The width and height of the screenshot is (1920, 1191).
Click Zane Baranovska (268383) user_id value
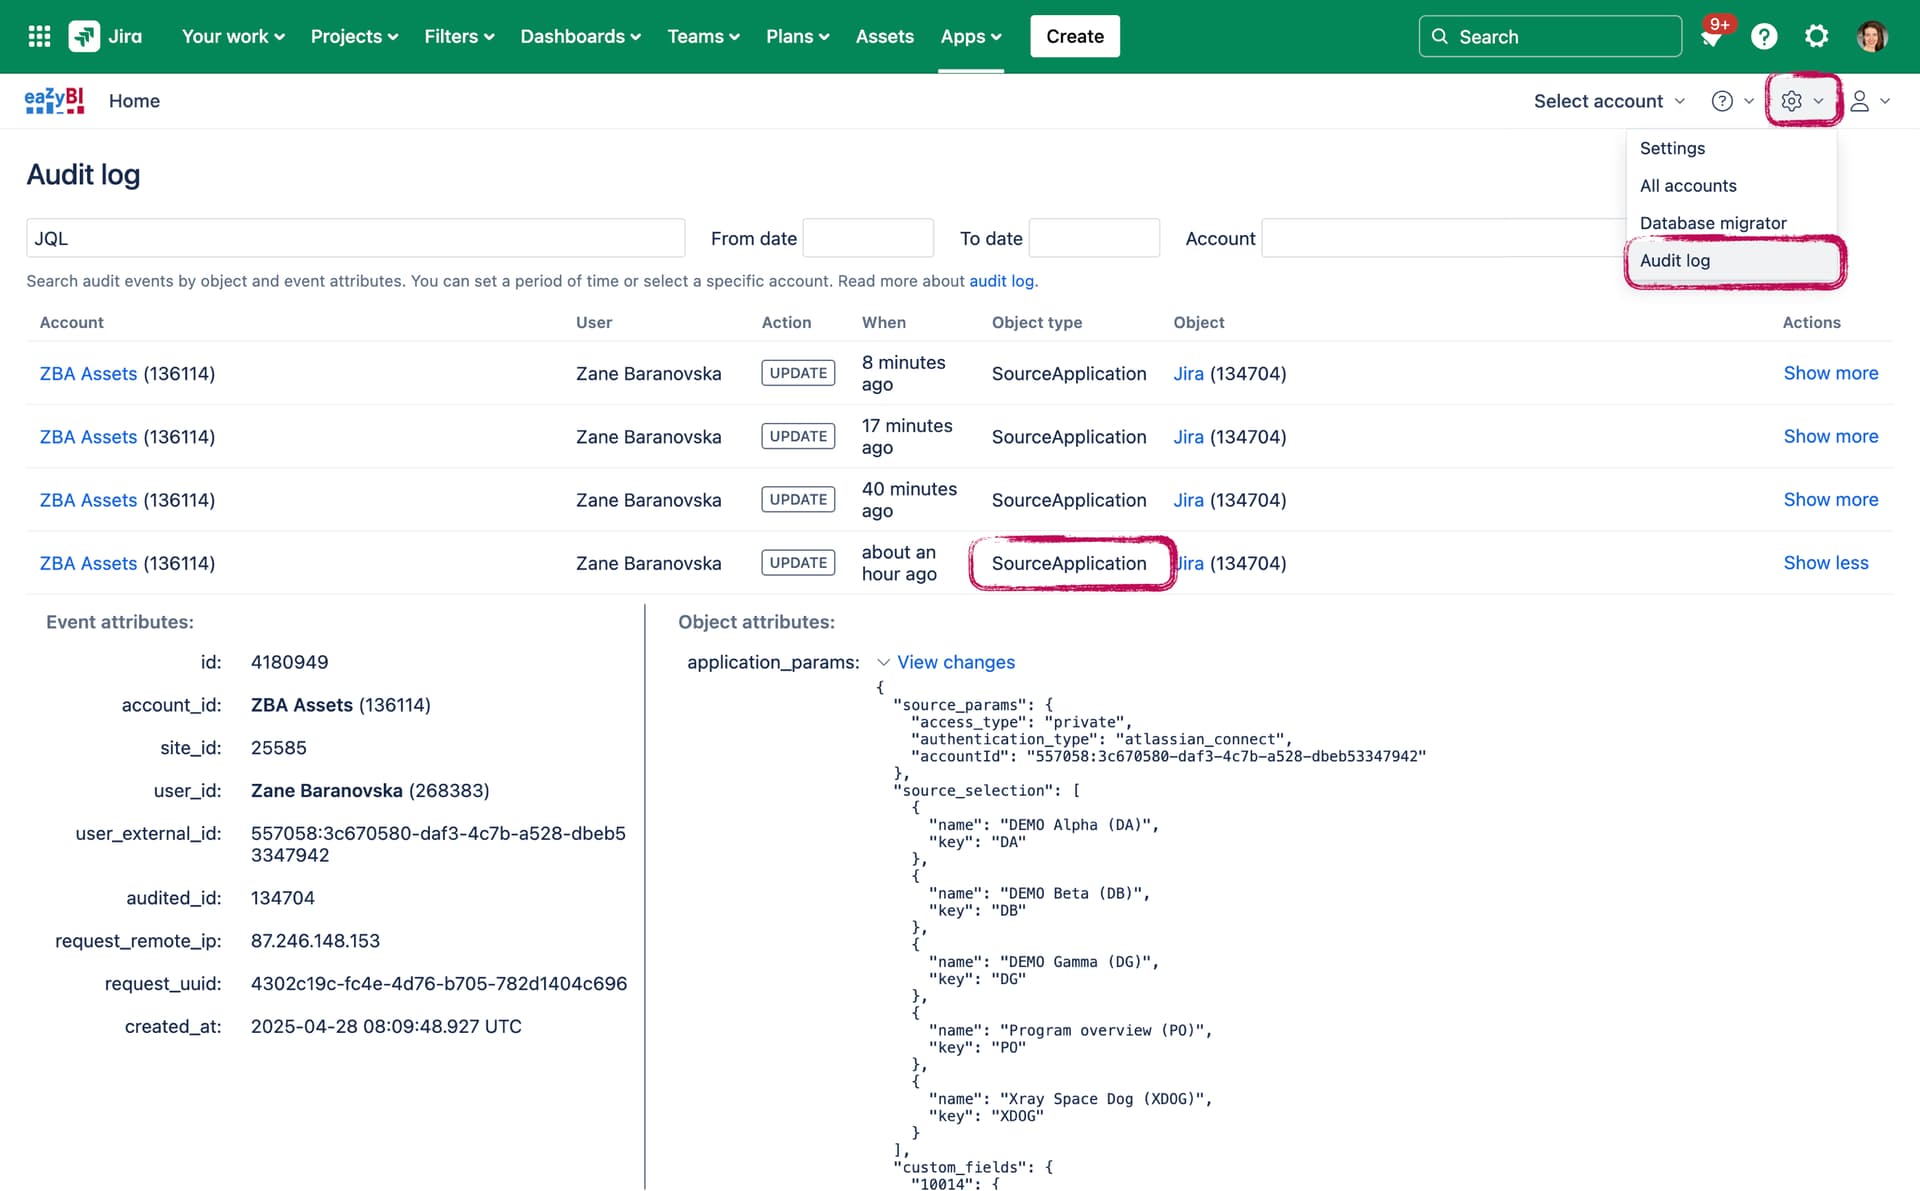click(370, 791)
